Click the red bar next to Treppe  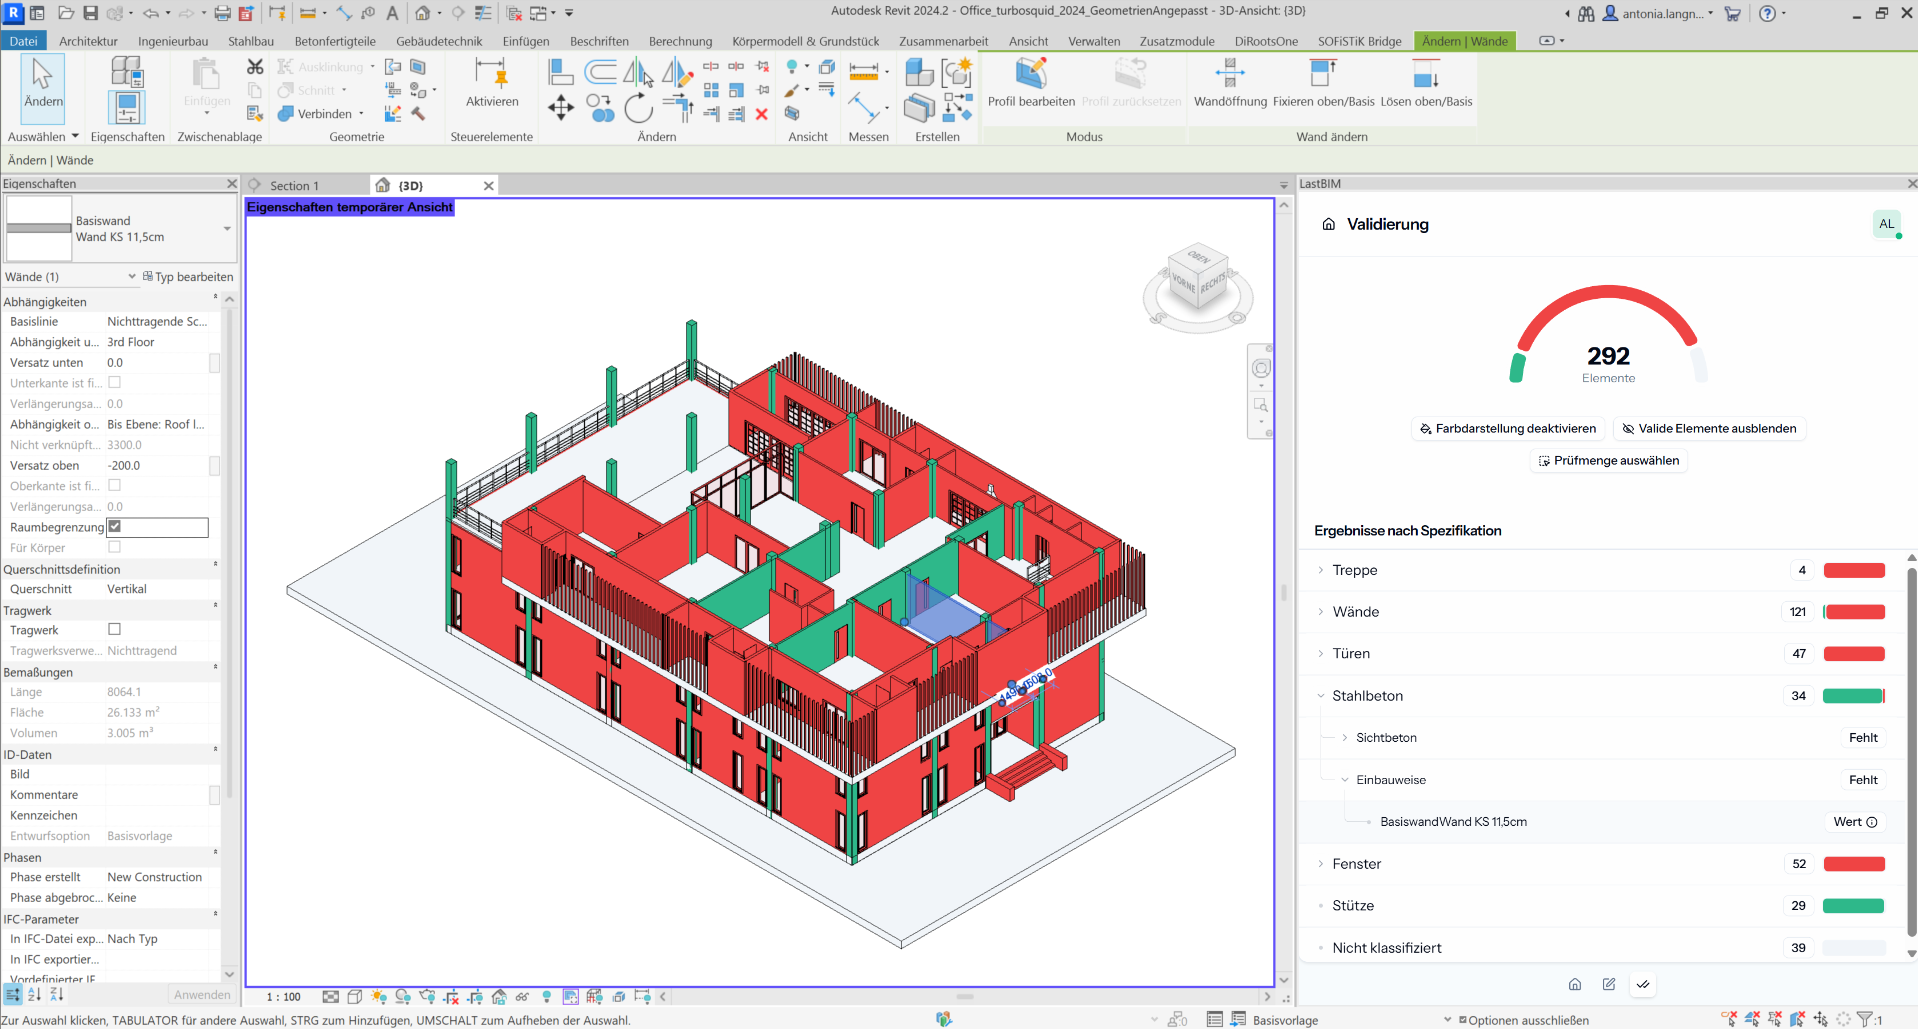[1853, 571]
